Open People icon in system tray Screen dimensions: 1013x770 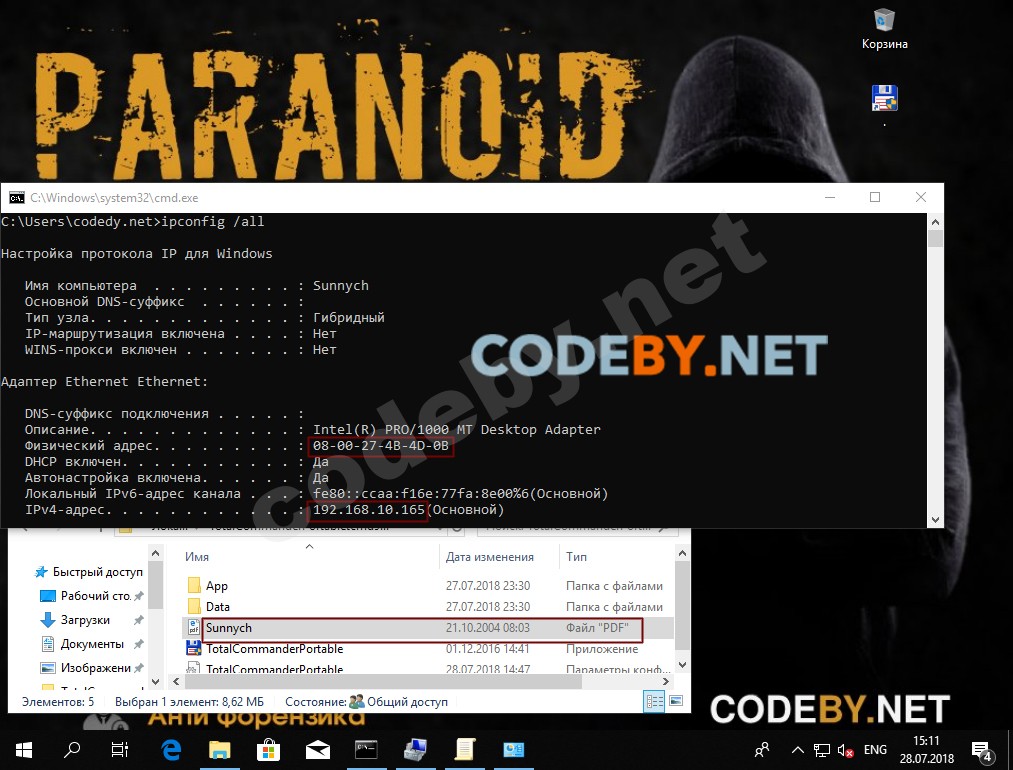click(762, 750)
